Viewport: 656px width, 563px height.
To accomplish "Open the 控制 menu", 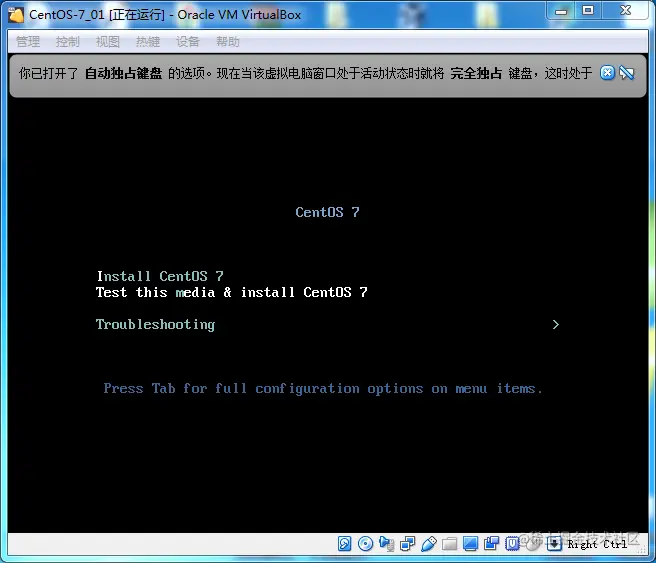I will pyautogui.click(x=68, y=42).
